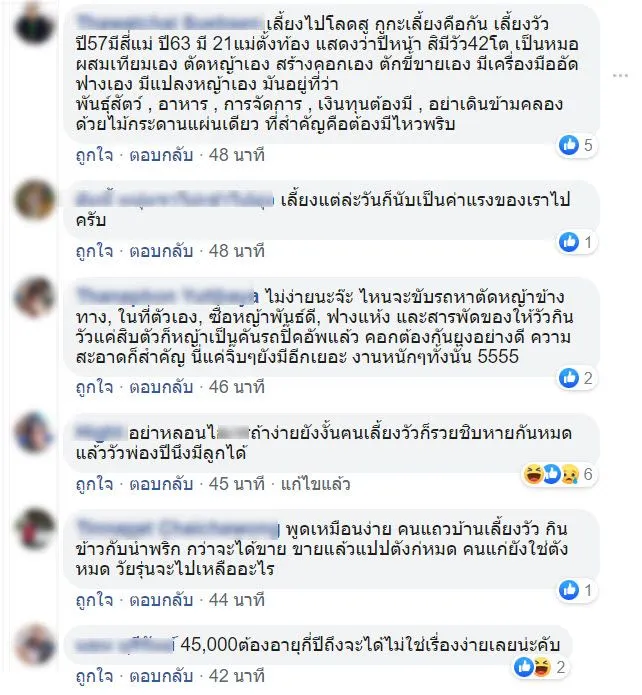Click like count icon on 44-minute comment
642x695 pixels.
pyautogui.click(x=569, y=590)
